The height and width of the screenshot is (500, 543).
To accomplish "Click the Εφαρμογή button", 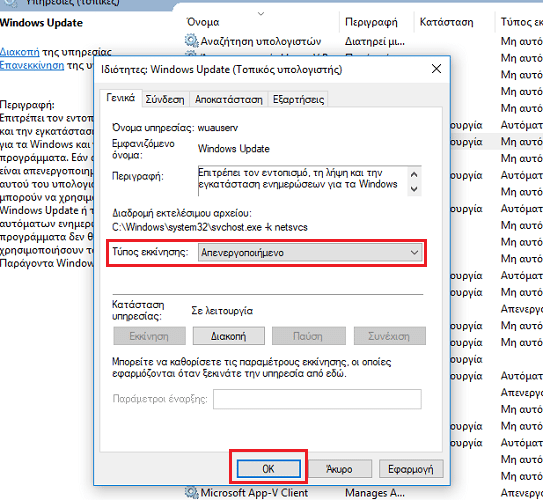I will point(411,469).
